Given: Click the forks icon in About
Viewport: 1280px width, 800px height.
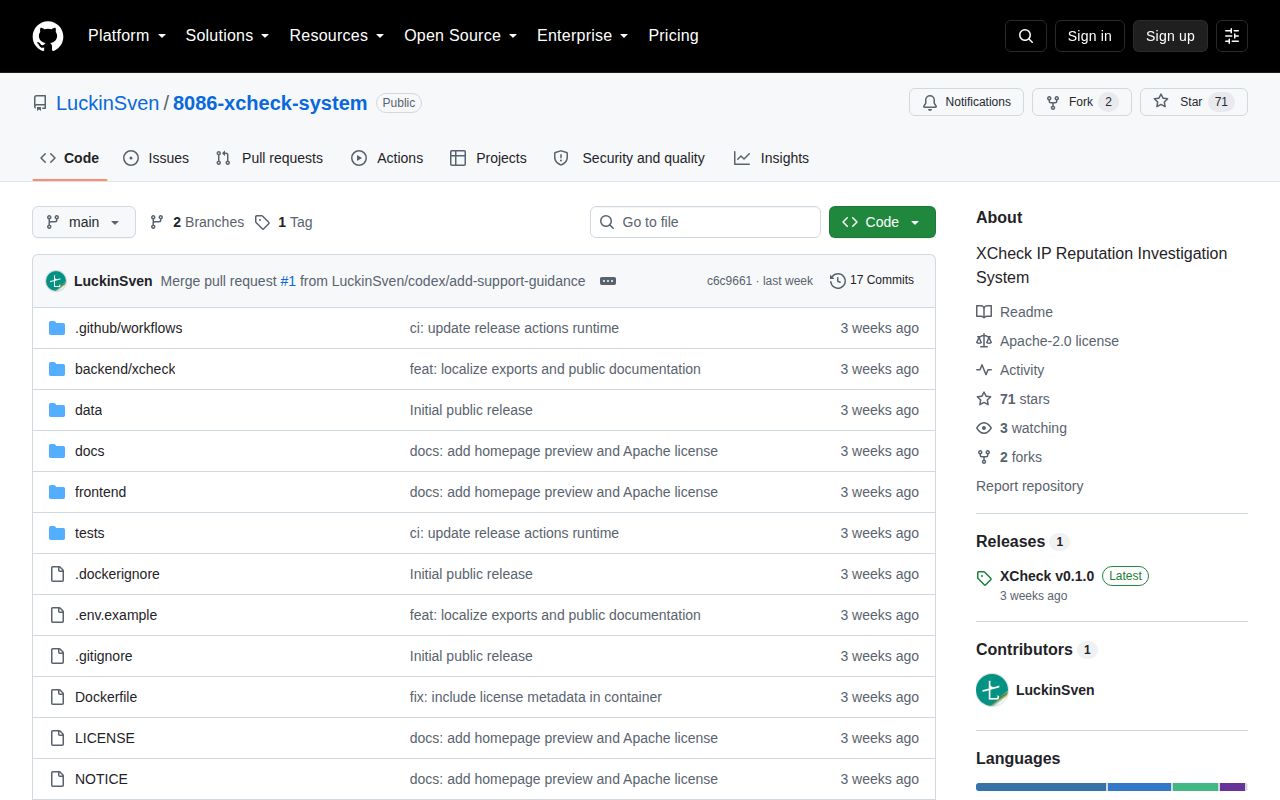Looking at the screenshot, I should (x=984, y=457).
